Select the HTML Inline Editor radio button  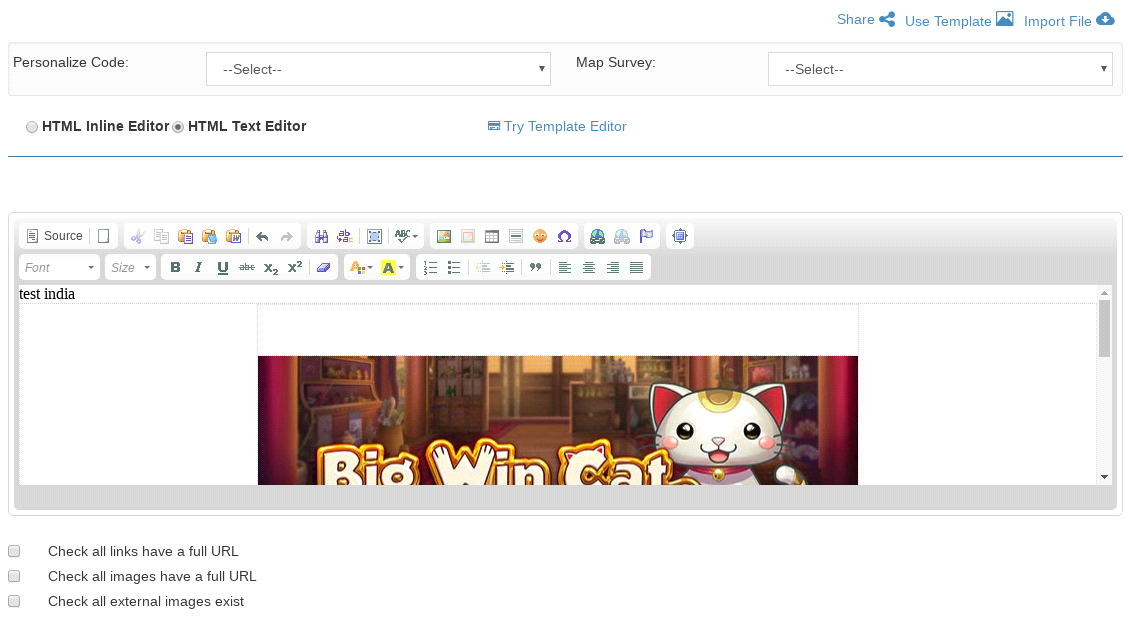coord(32,127)
